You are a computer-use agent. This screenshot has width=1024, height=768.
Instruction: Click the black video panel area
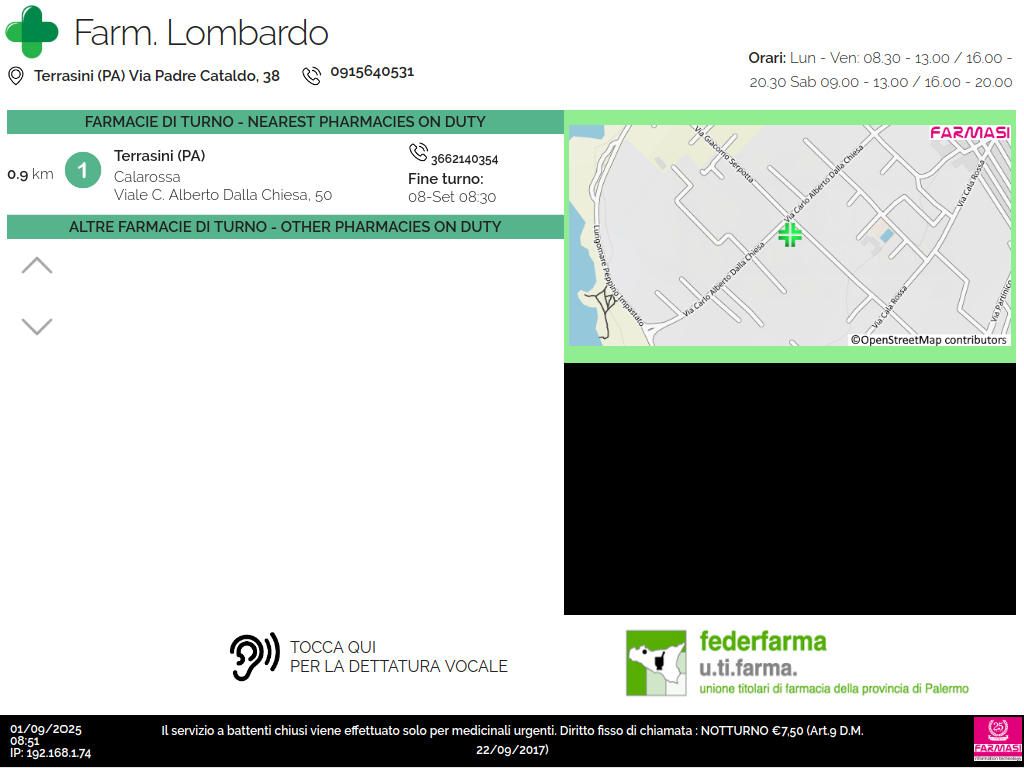coord(793,489)
